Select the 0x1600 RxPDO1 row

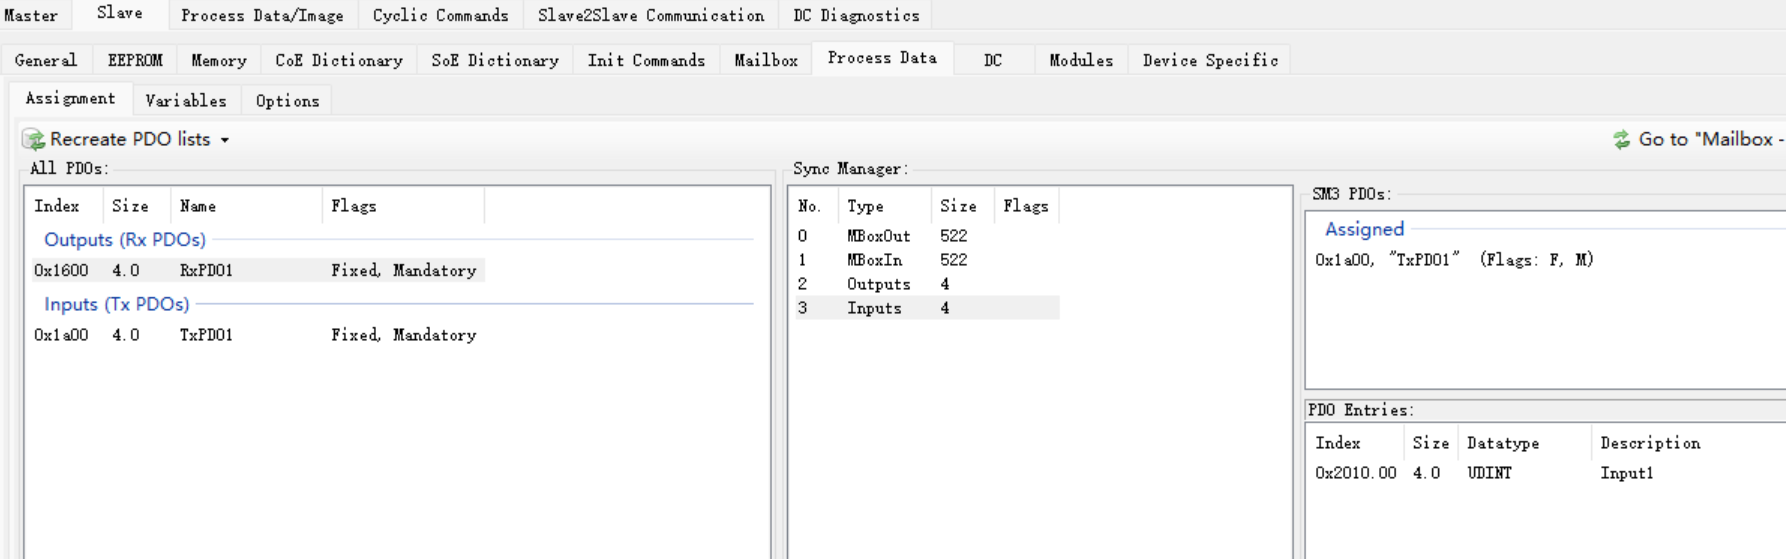255,270
